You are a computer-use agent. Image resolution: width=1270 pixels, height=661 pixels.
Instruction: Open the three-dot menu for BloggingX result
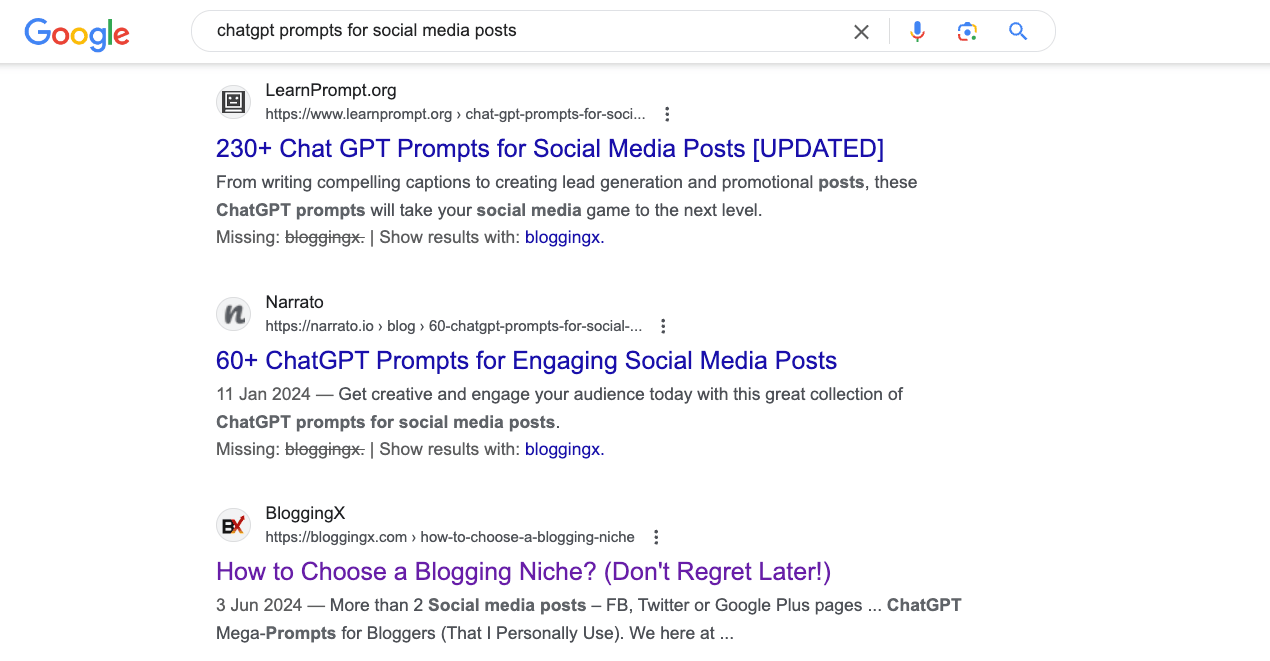(x=655, y=537)
